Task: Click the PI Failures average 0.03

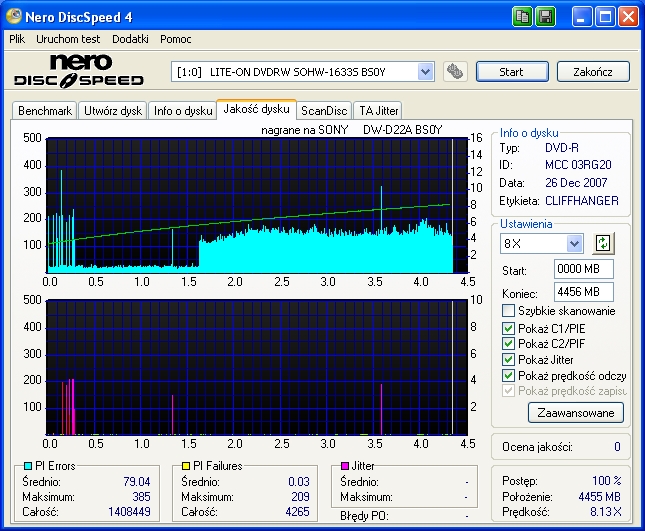Action: 299,482
